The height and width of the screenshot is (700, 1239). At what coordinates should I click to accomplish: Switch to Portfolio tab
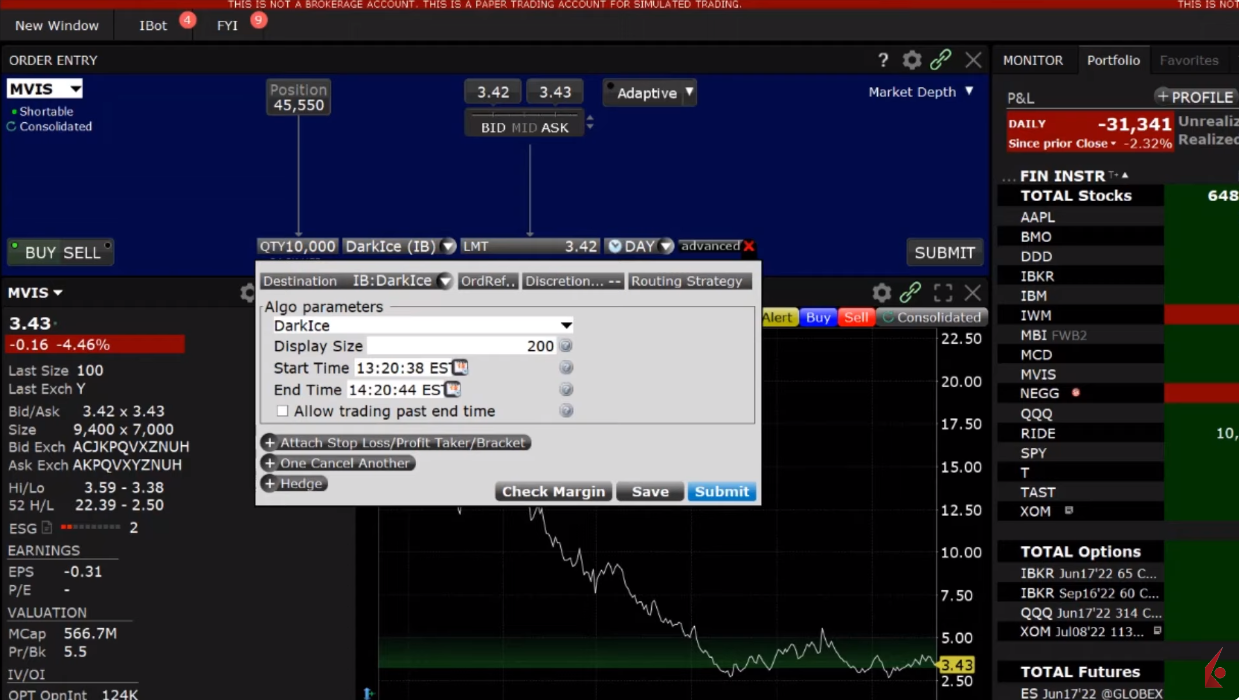(x=1113, y=60)
